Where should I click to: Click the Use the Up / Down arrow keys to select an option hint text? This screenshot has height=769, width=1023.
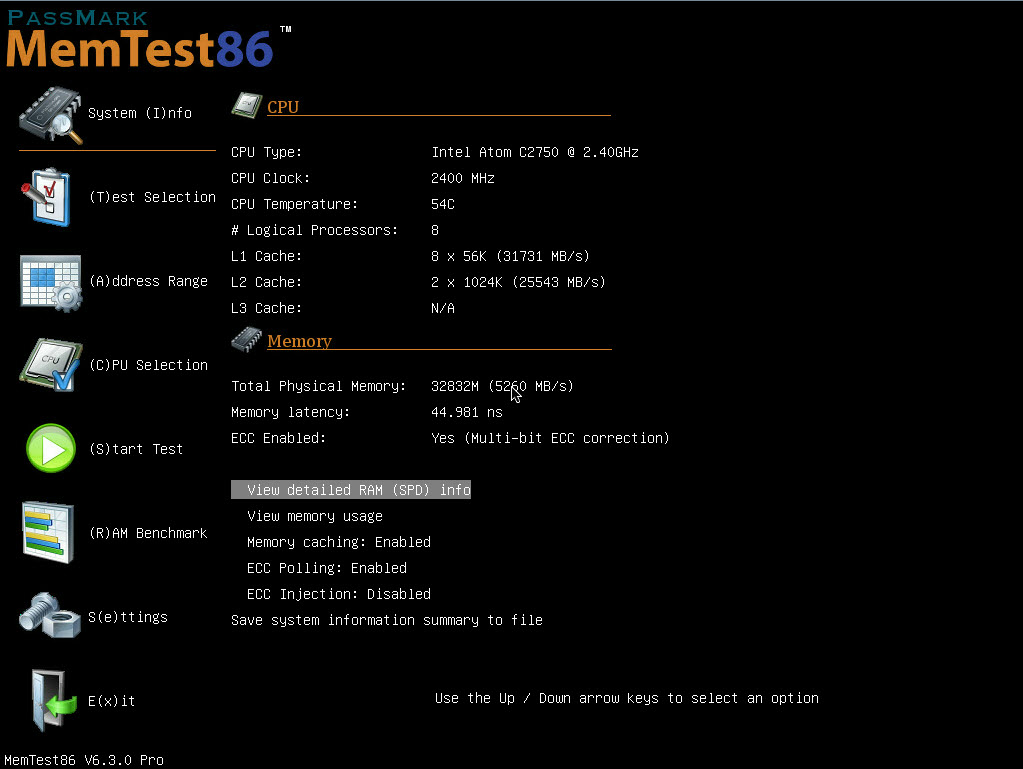627,699
